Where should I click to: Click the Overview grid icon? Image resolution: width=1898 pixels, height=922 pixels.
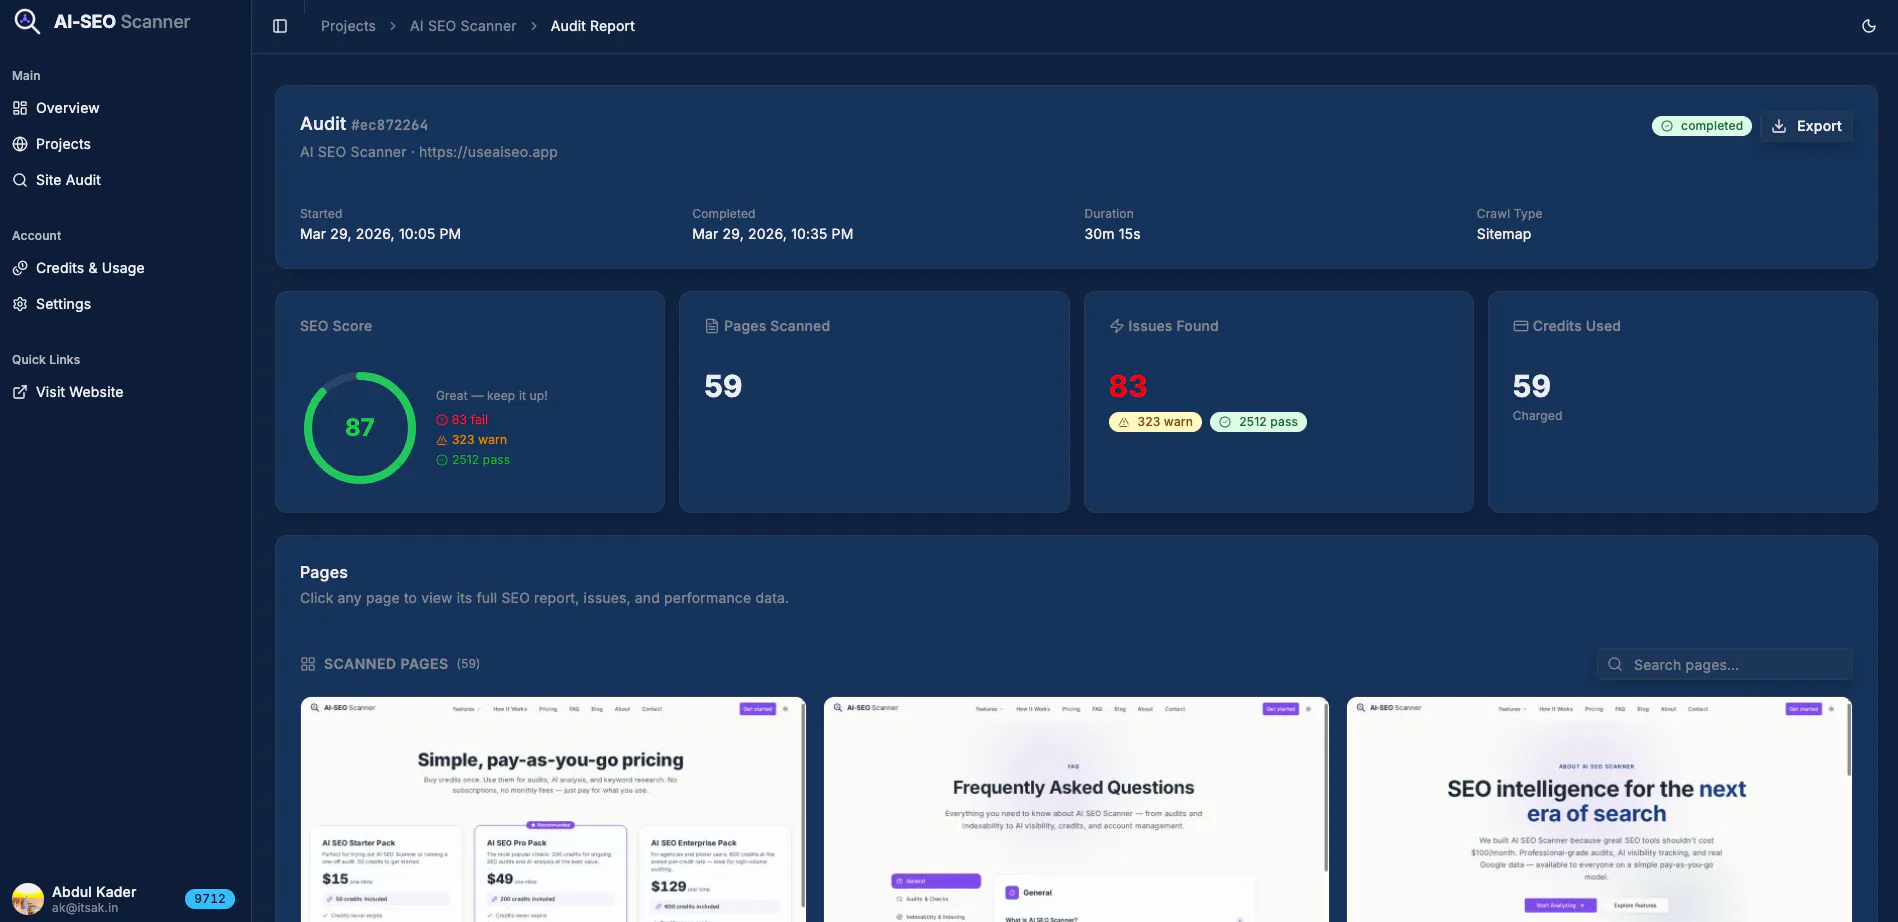[x=20, y=108]
